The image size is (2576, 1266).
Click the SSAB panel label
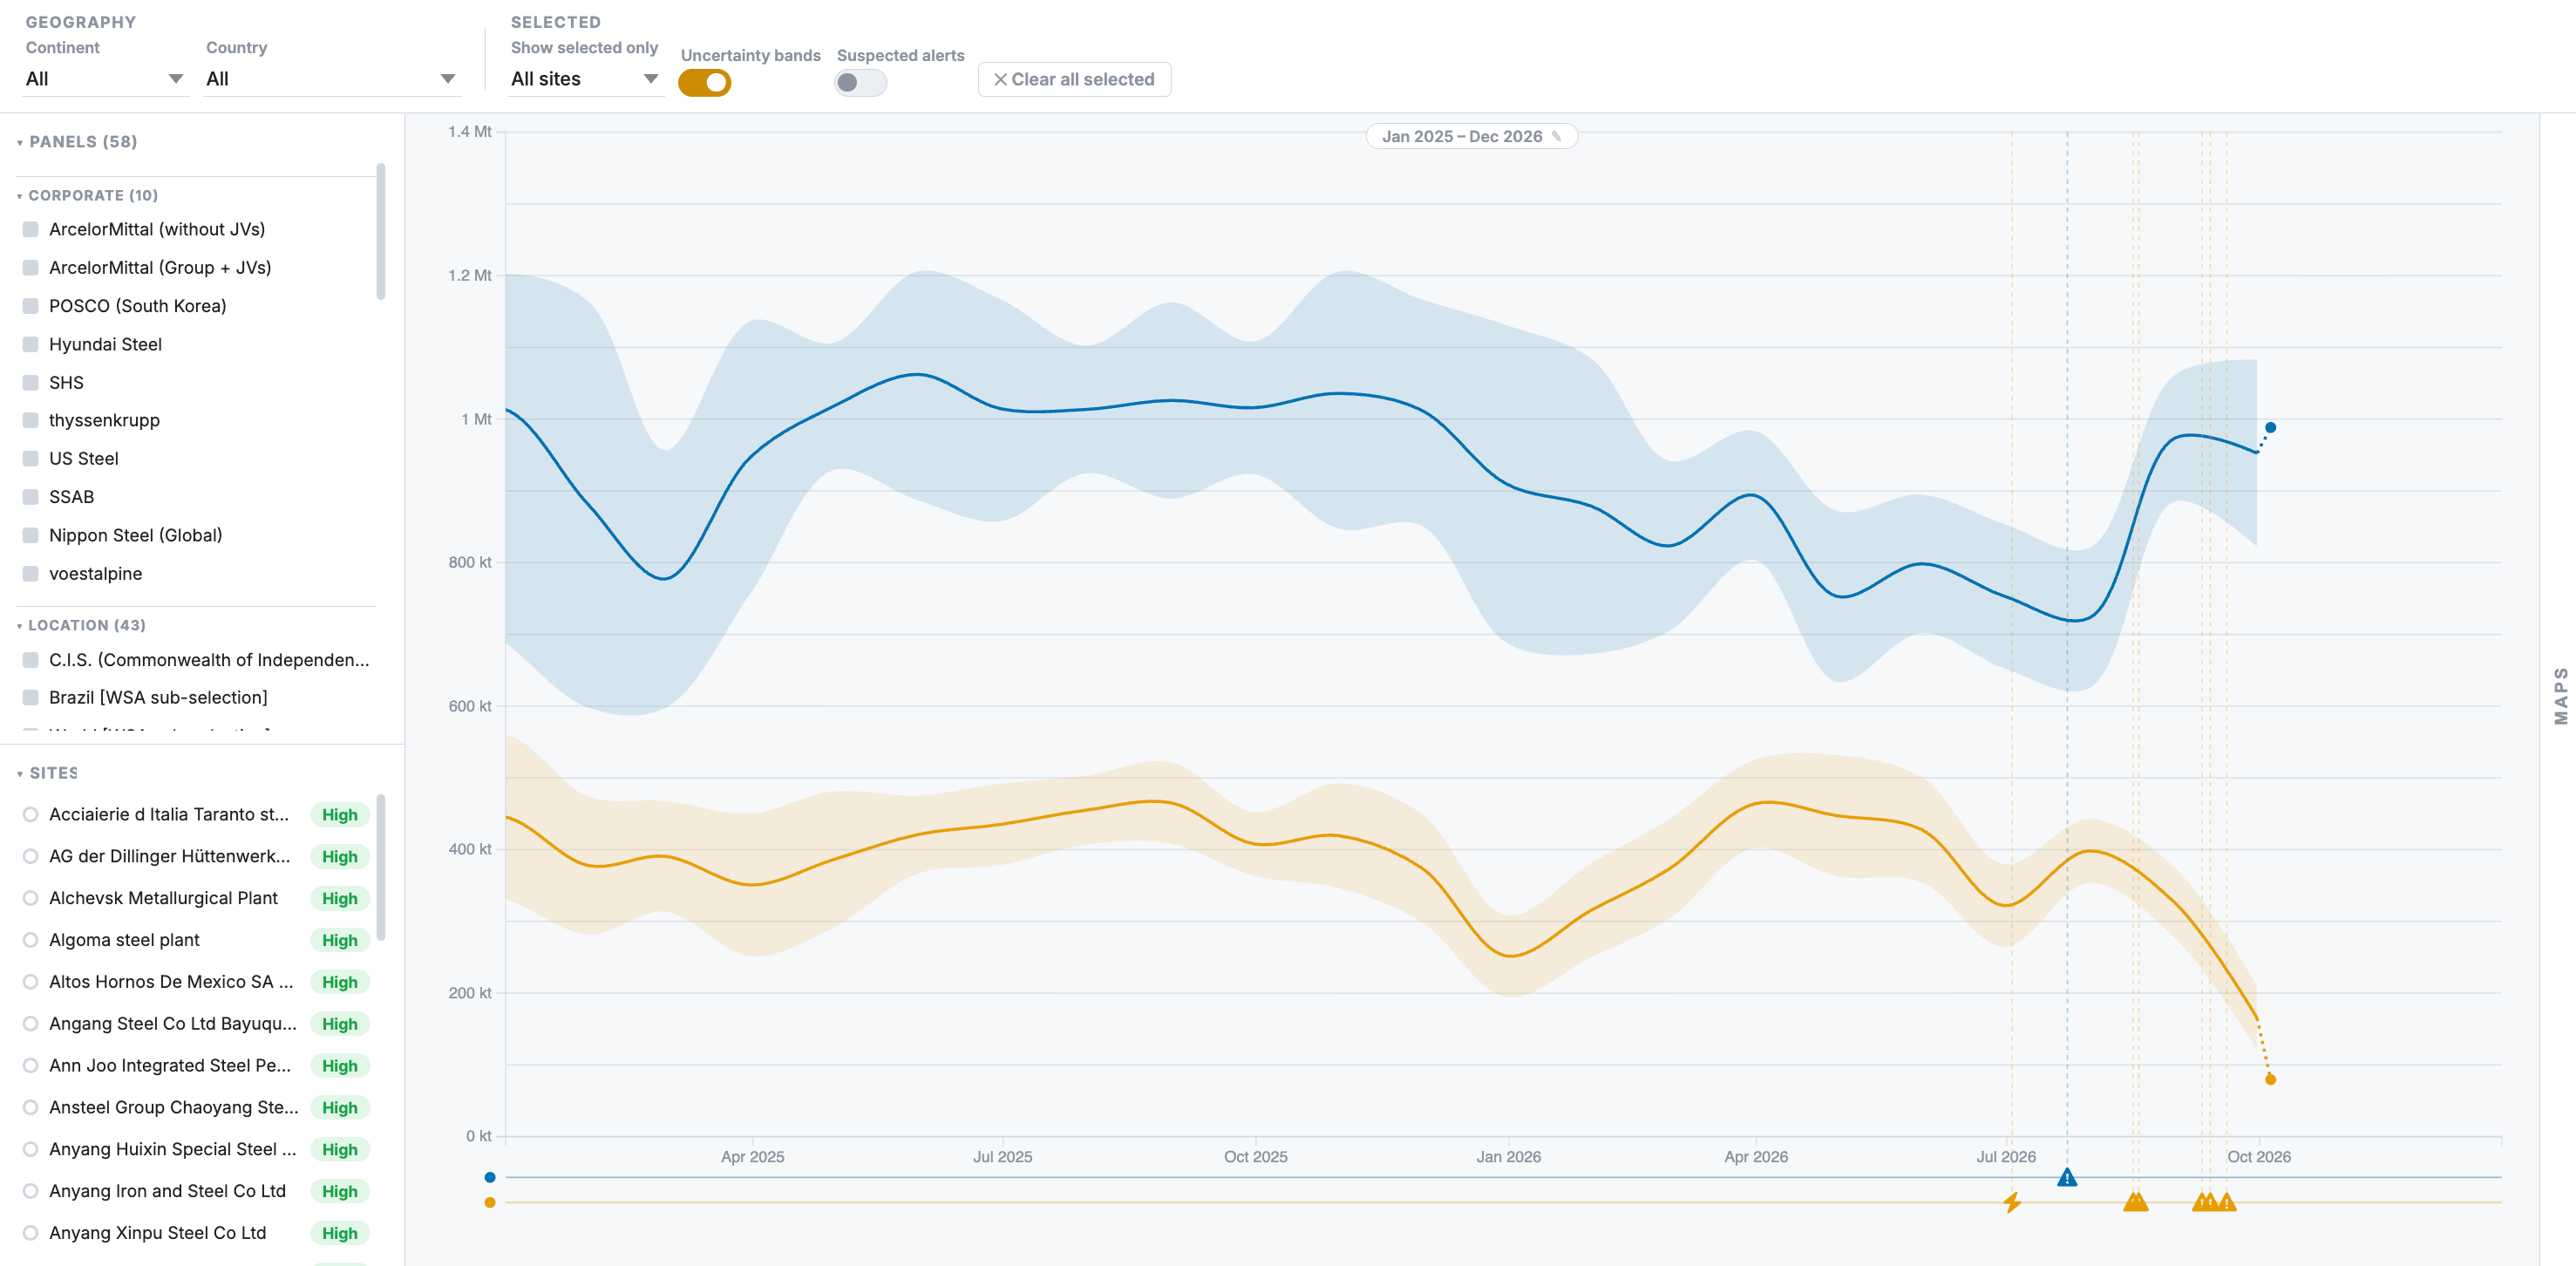coord(72,497)
